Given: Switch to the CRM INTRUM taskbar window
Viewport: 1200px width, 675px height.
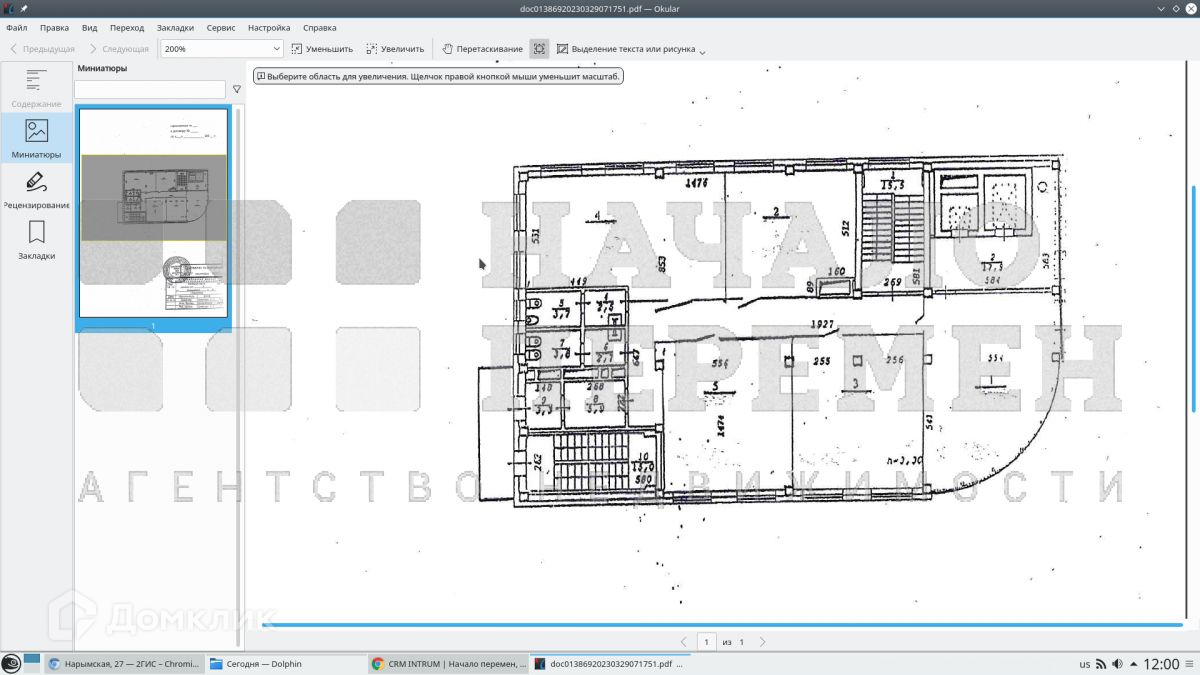Looking at the screenshot, I should (x=448, y=664).
